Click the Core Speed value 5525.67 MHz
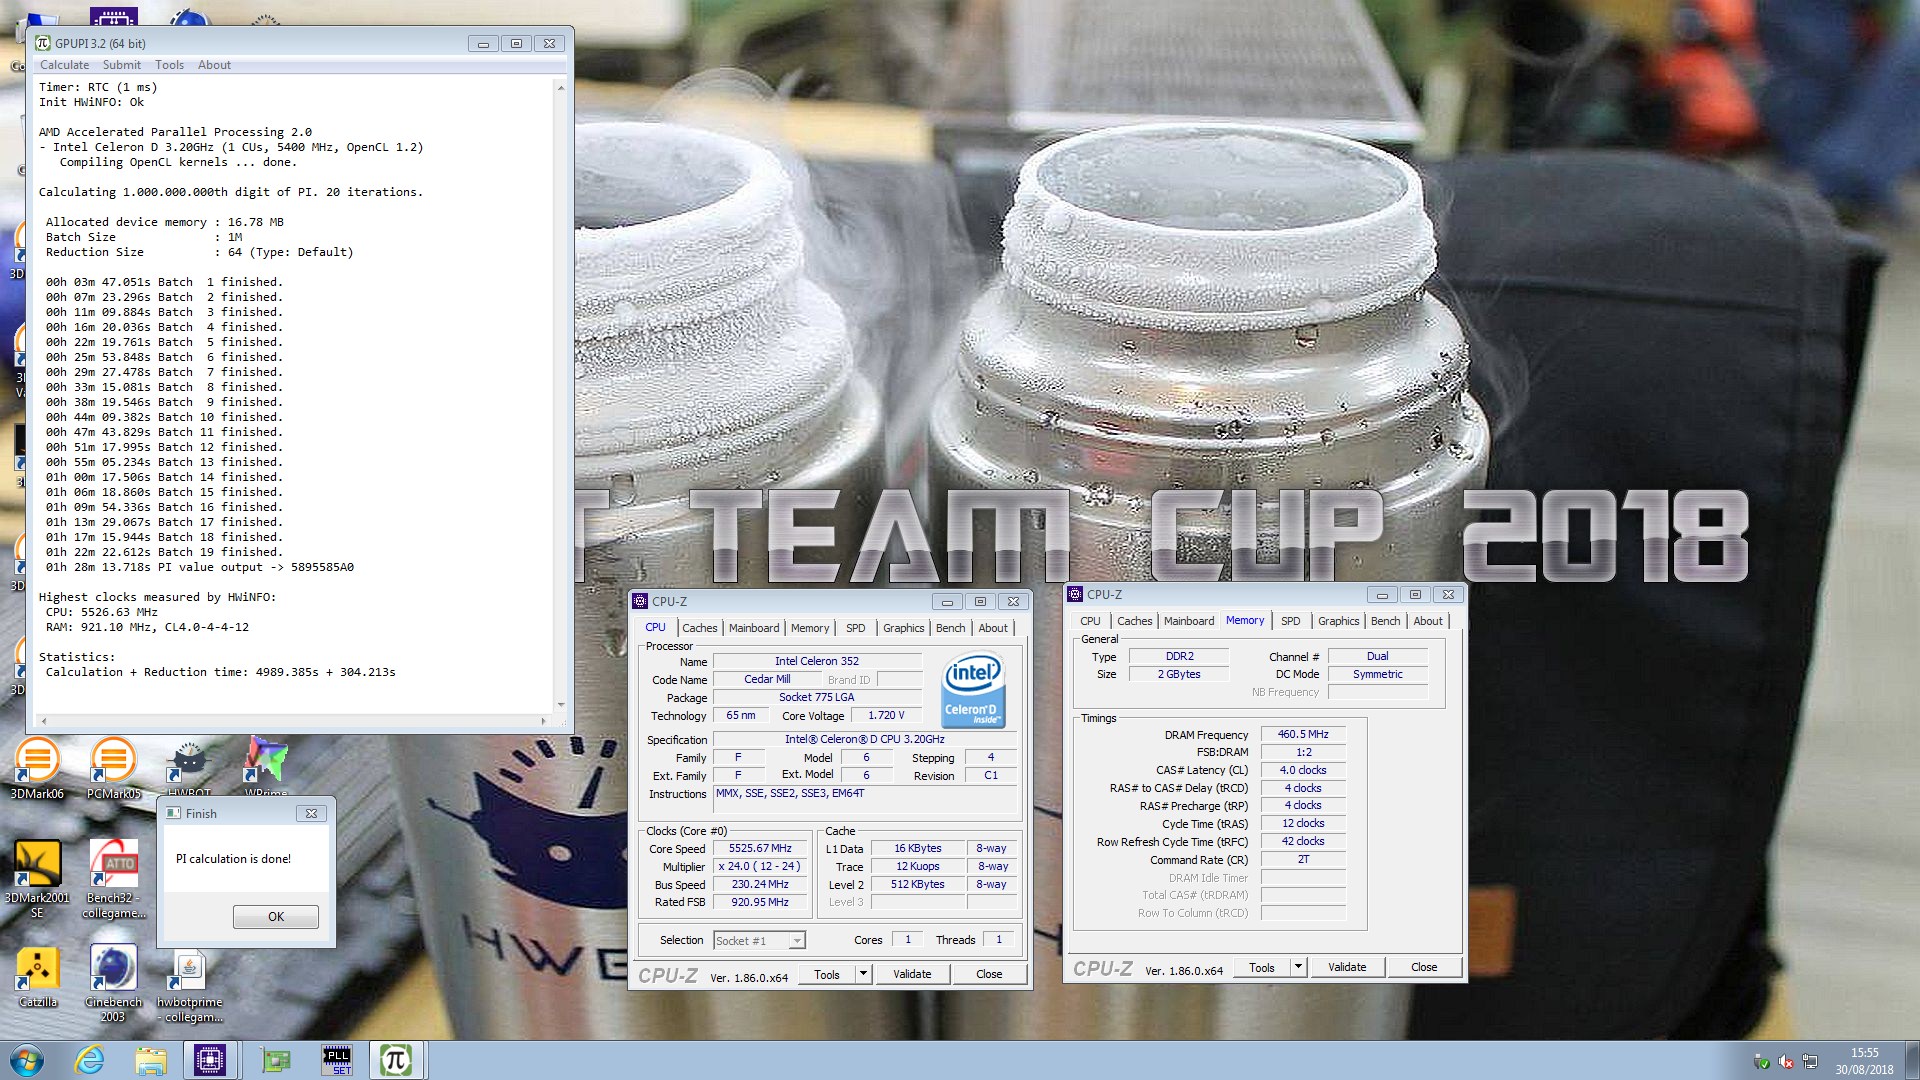Image resolution: width=1920 pixels, height=1080 pixels. click(760, 848)
